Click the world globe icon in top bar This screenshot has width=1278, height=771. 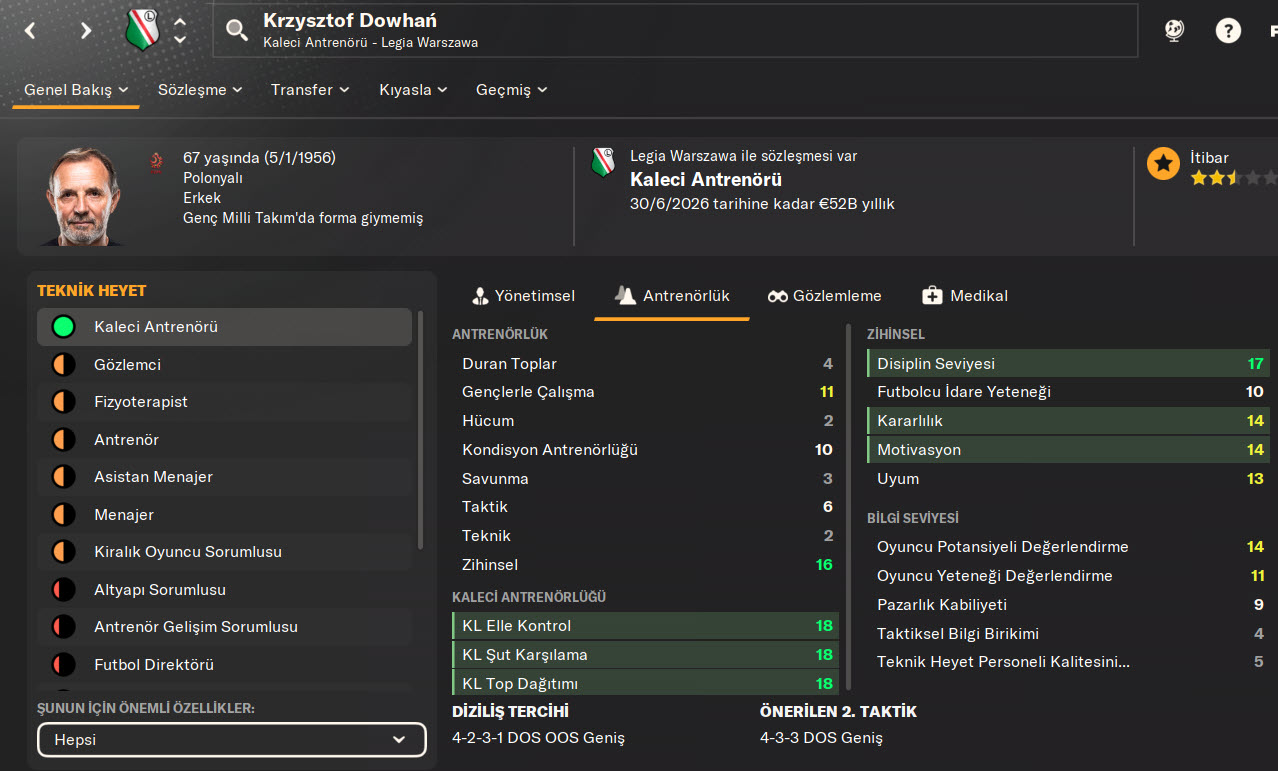[x=1175, y=30]
